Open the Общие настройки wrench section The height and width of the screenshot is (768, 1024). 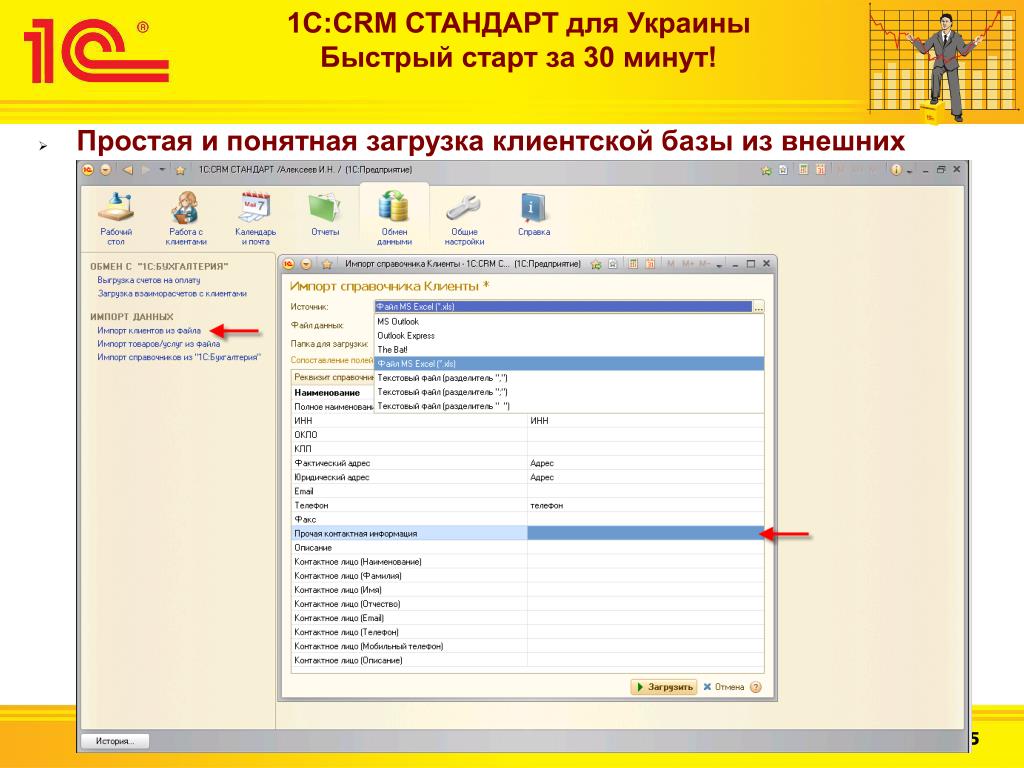[x=464, y=218]
